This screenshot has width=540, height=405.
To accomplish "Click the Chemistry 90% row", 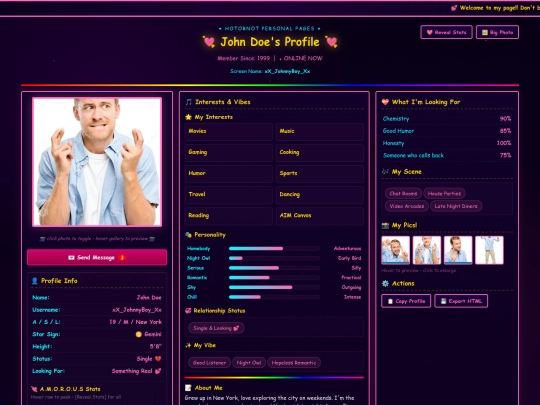I will point(447,119).
